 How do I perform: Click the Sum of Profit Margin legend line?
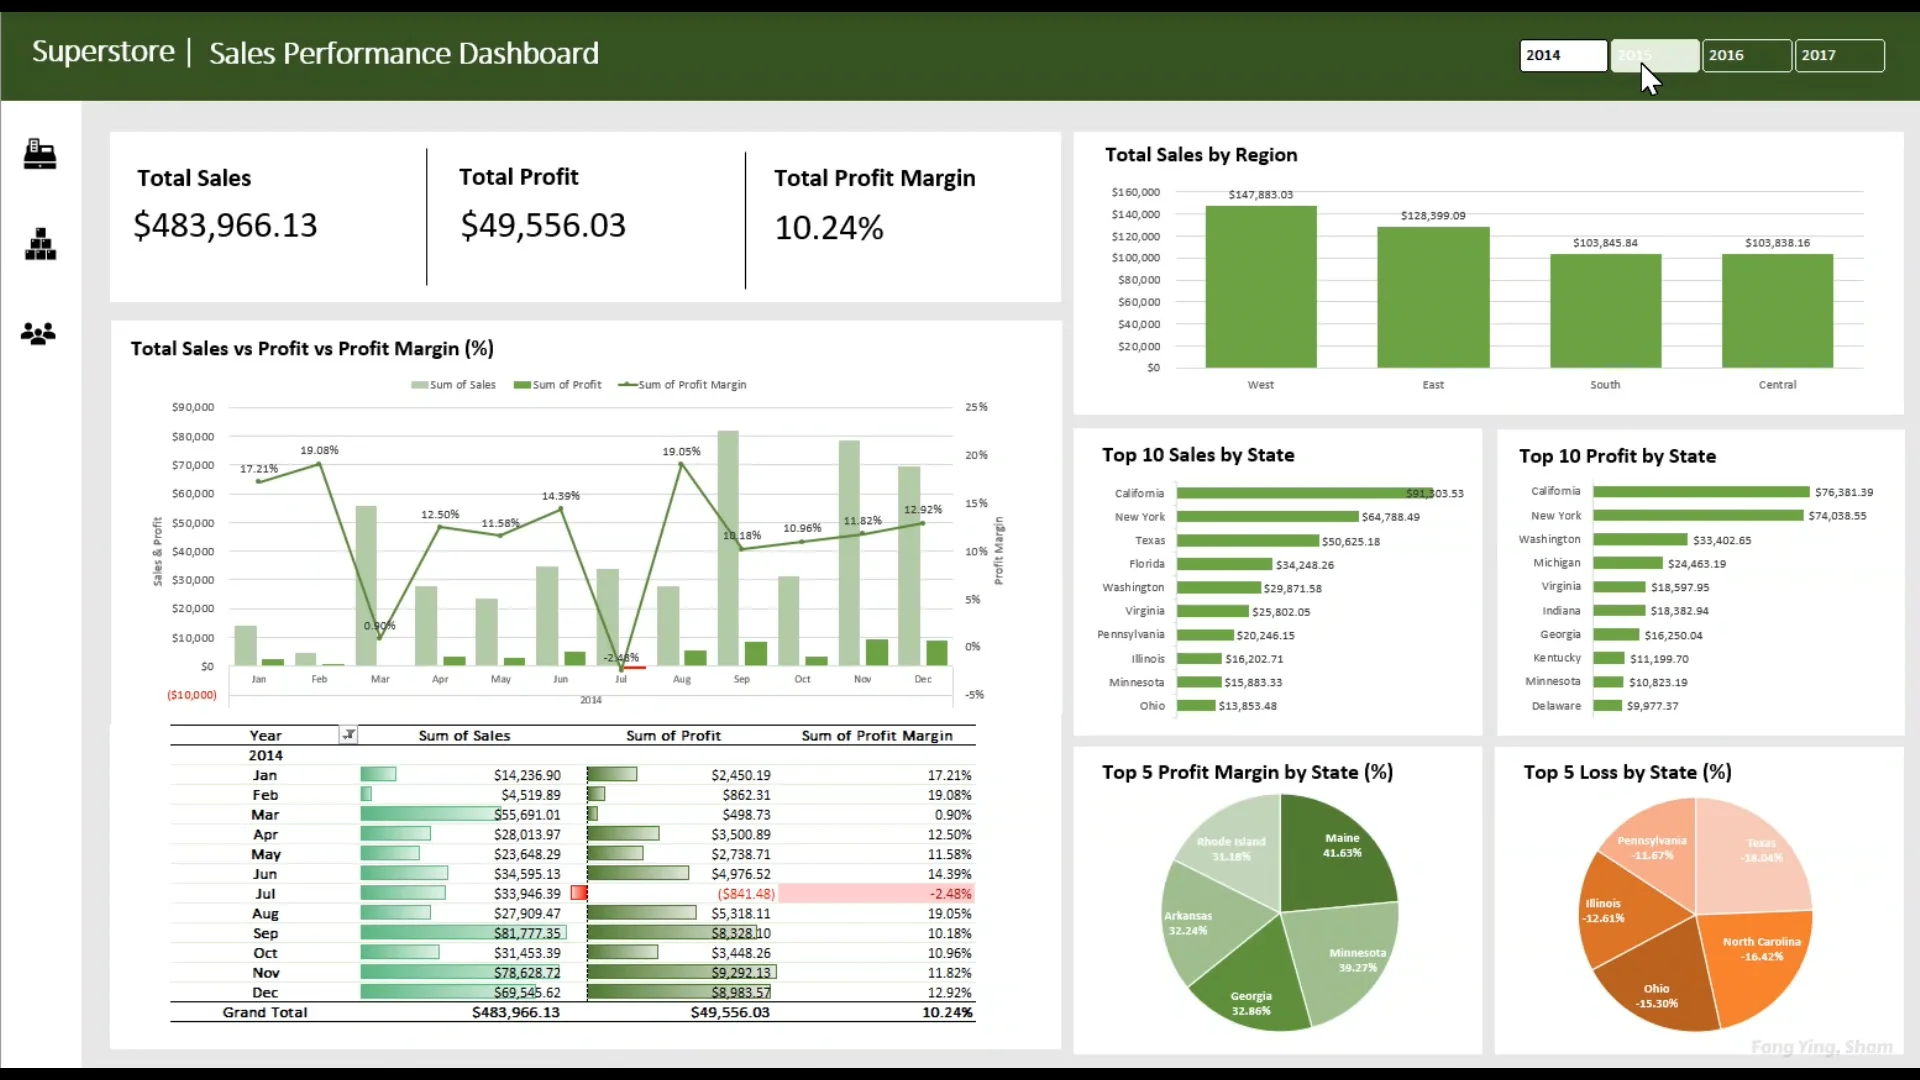[x=627, y=385]
